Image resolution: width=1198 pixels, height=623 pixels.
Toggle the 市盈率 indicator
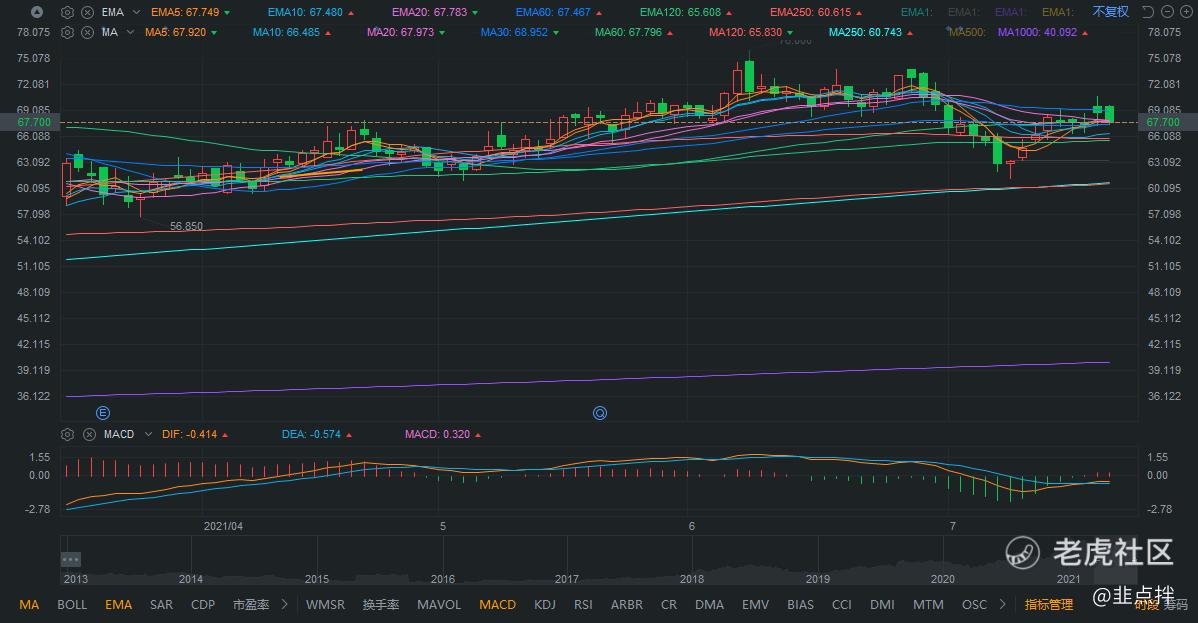point(251,605)
